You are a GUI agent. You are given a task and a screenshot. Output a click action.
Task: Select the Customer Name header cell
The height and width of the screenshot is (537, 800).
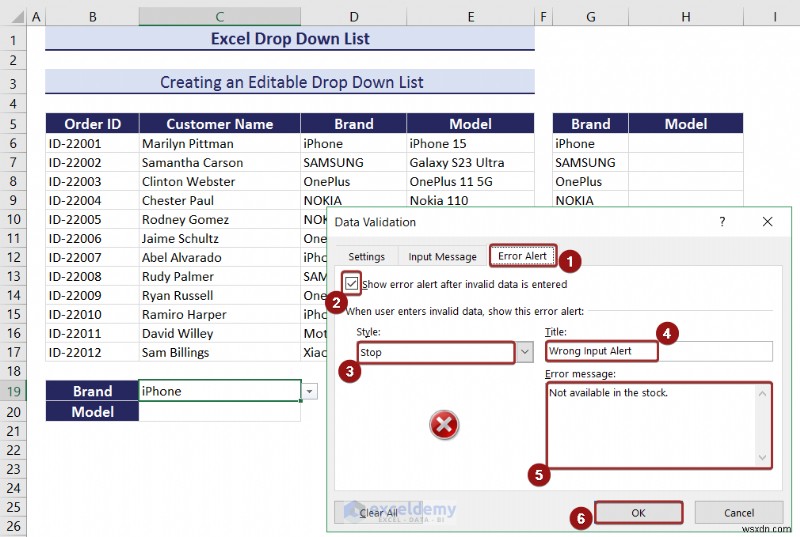[219, 124]
